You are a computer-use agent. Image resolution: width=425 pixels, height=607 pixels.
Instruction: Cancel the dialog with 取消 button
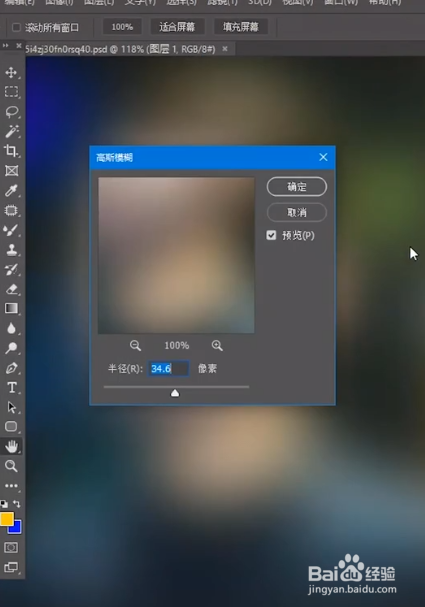pos(297,212)
